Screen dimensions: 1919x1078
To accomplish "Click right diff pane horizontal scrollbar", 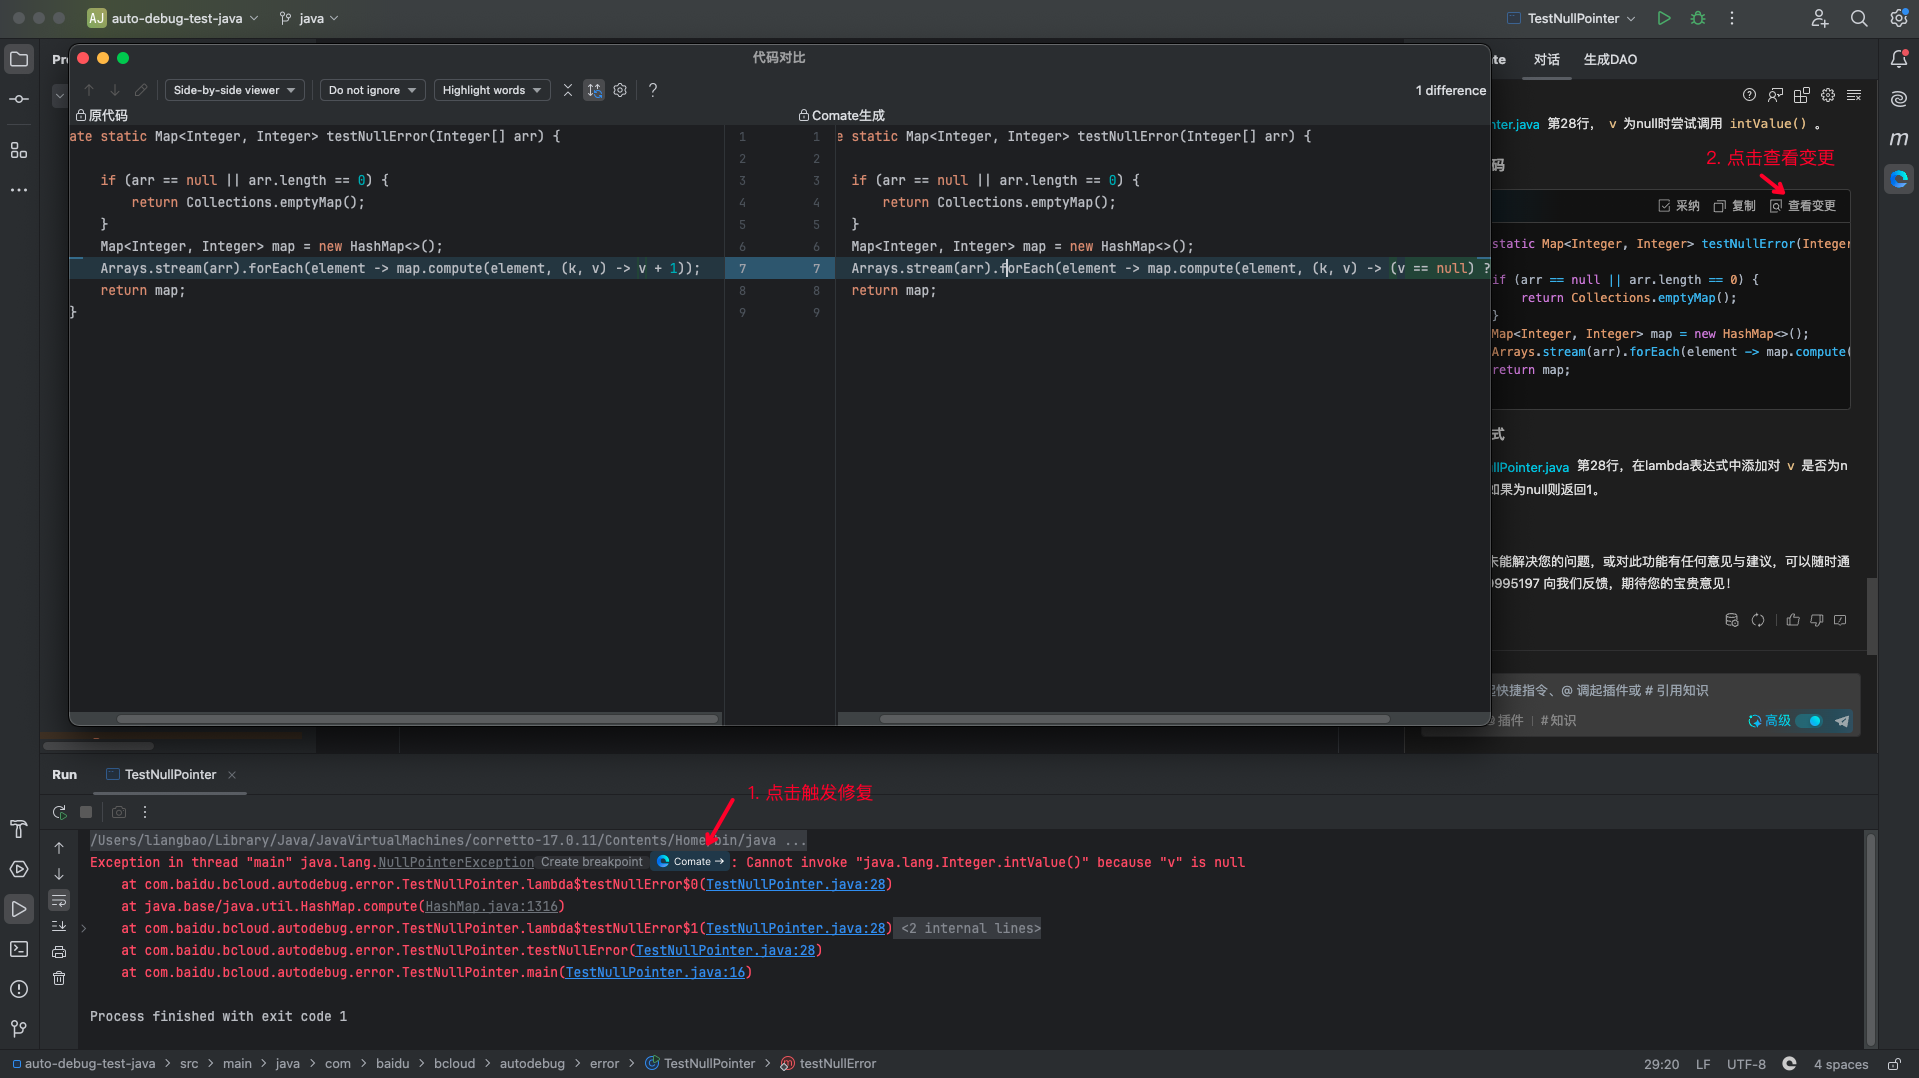I will tap(1134, 718).
